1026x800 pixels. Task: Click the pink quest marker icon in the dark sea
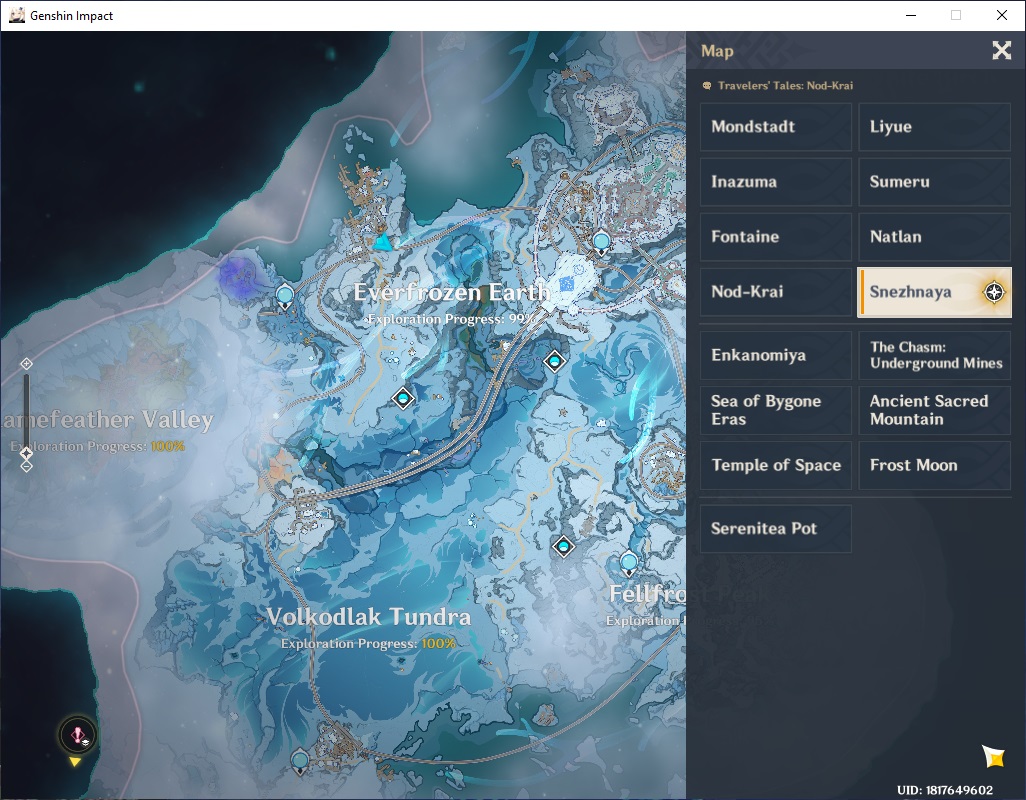(x=78, y=735)
